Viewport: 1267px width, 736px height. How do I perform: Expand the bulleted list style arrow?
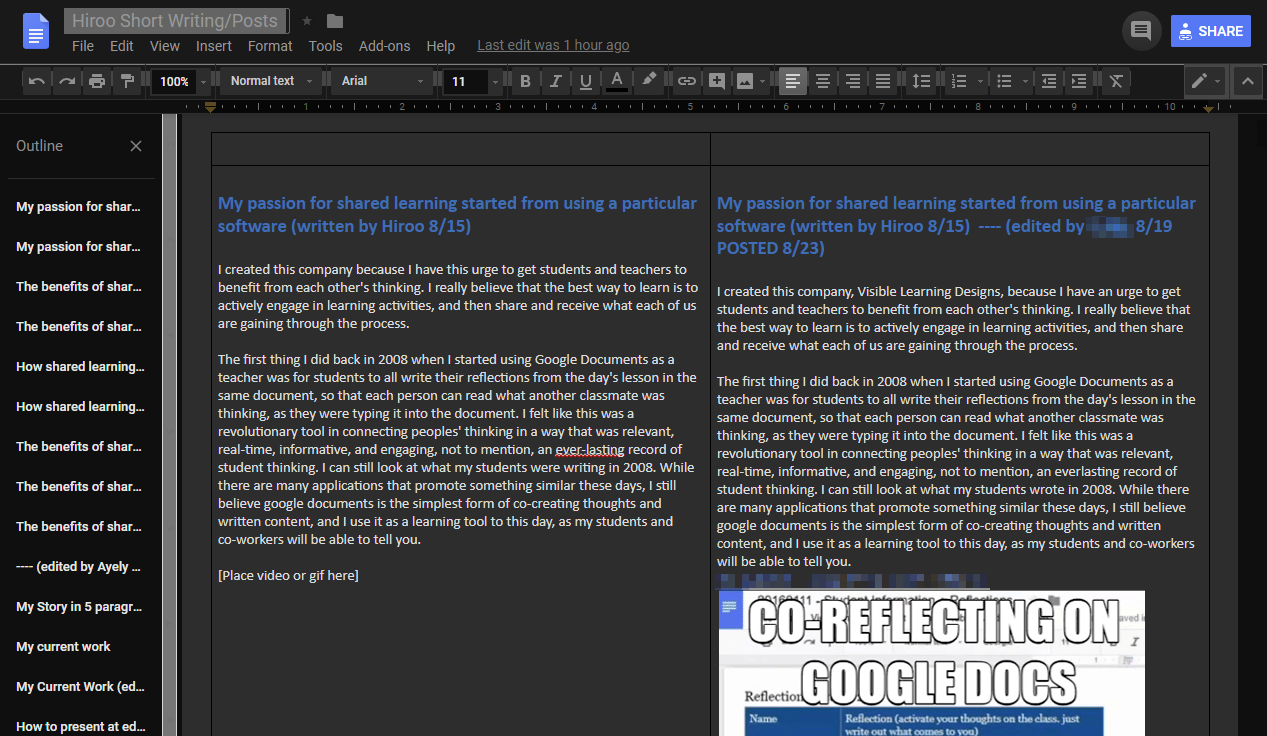click(x=1025, y=81)
